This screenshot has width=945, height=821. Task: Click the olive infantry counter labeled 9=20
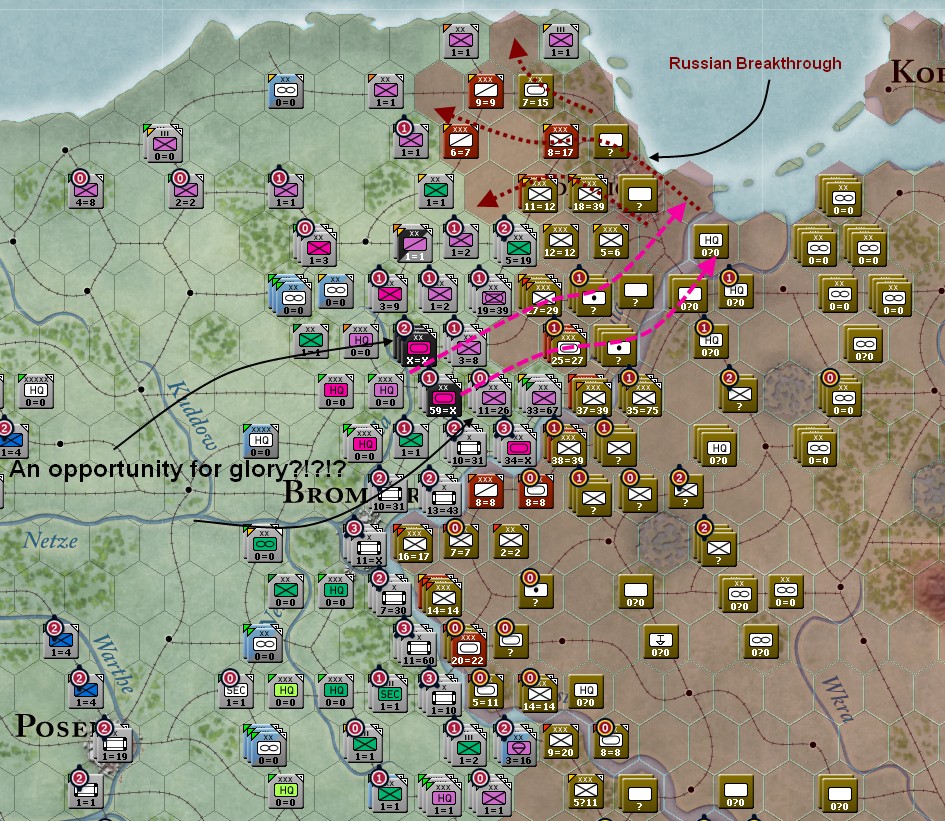coord(560,741)
